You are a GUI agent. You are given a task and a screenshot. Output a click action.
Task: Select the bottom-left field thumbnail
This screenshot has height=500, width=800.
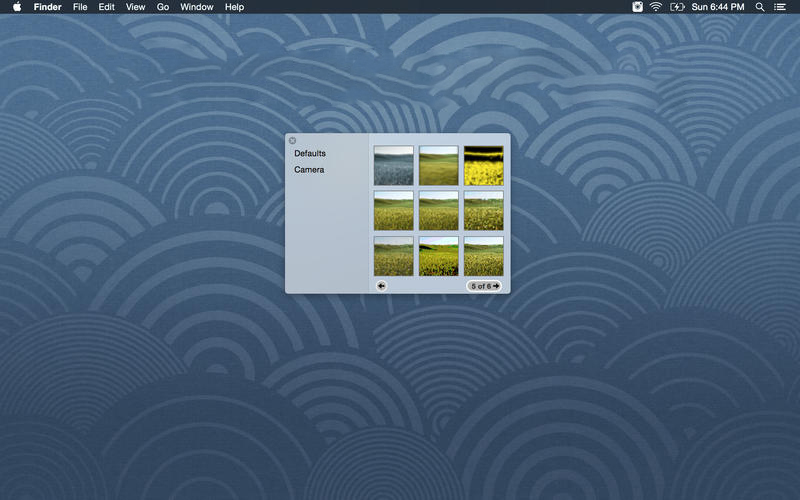(393, 255)
